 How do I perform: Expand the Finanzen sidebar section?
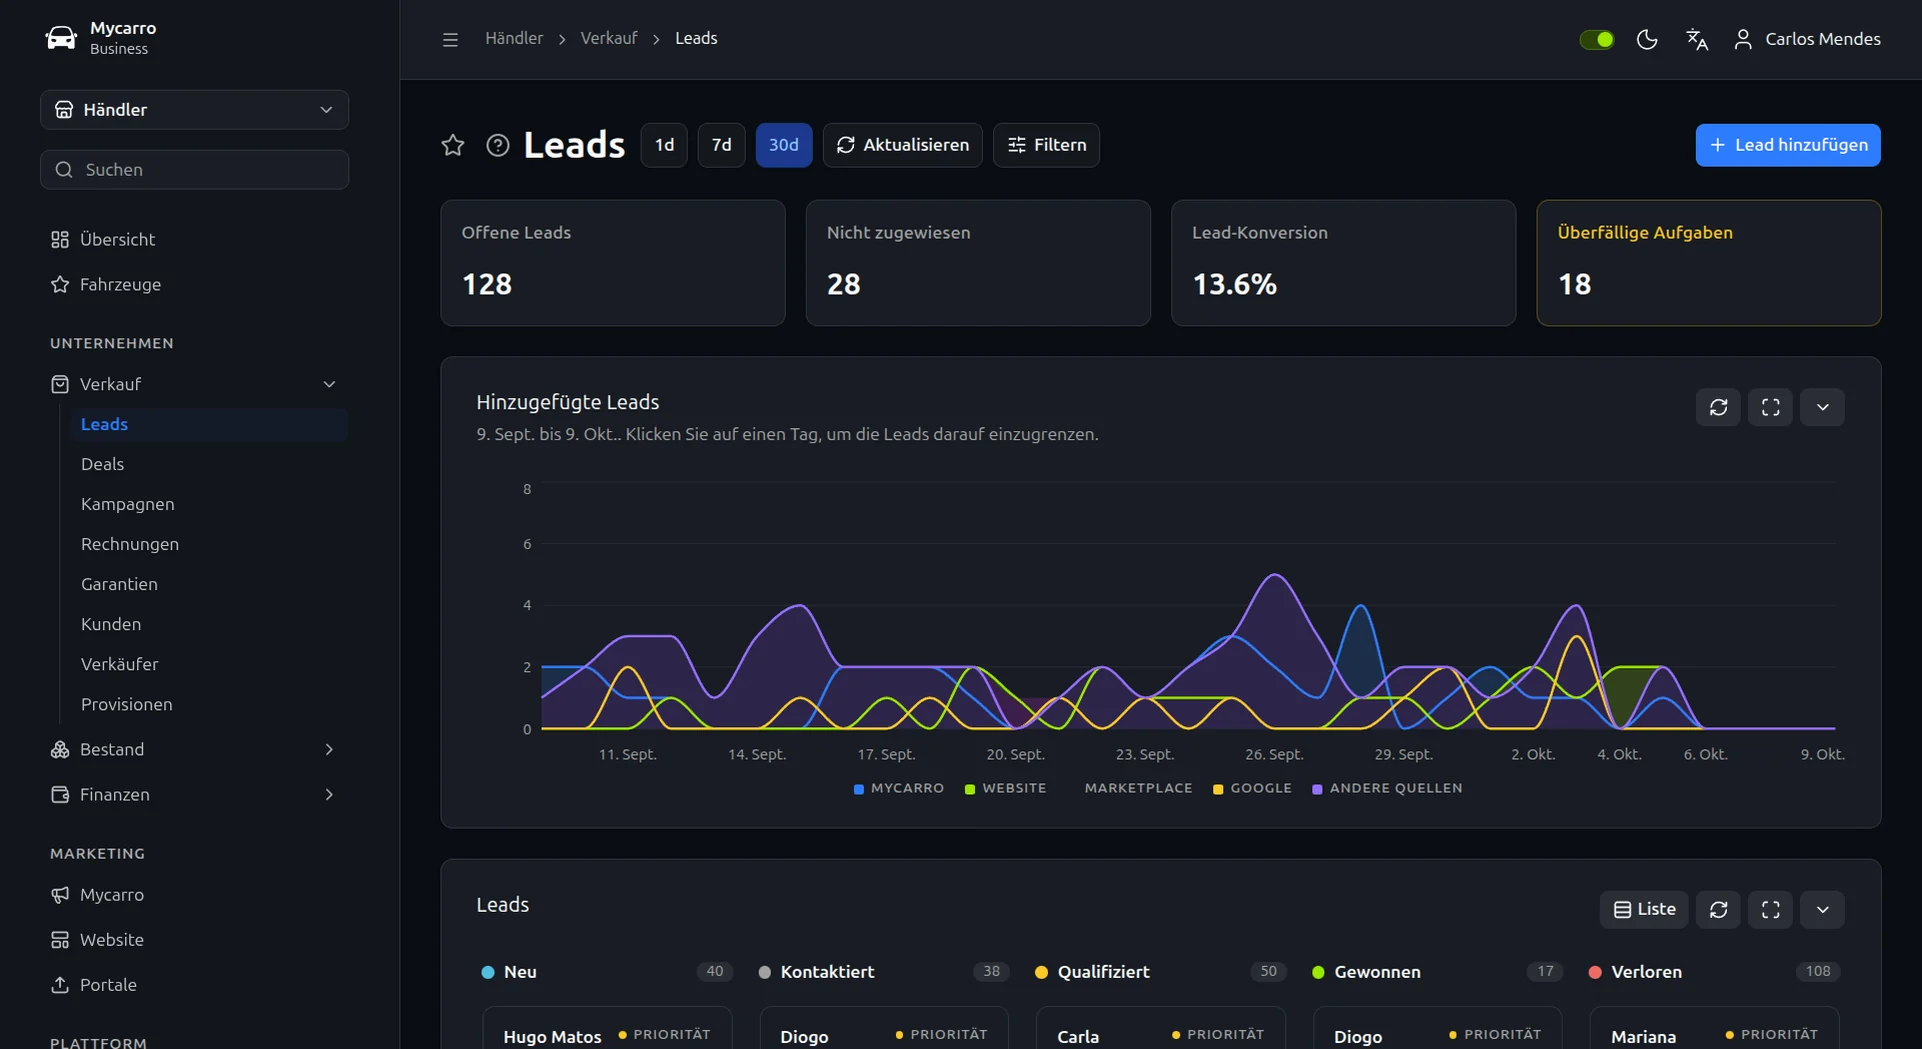pos(194,795)
